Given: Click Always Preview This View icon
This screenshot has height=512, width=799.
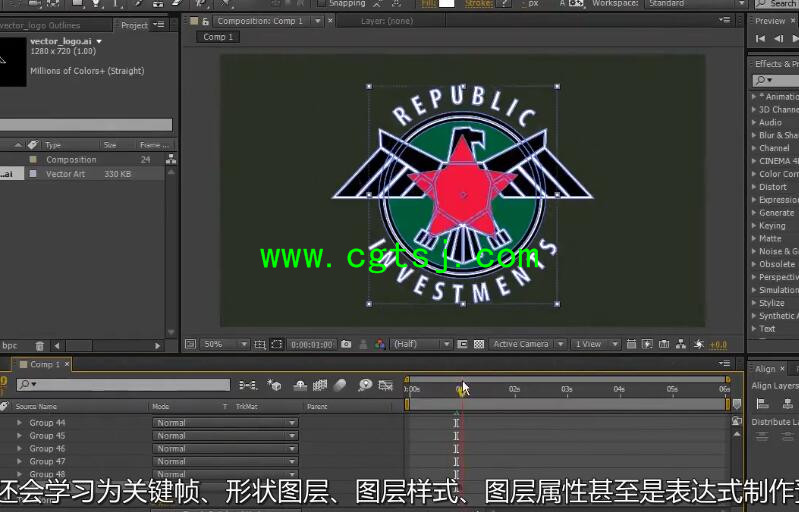Looking at the screenshot, I should (190, 344).
